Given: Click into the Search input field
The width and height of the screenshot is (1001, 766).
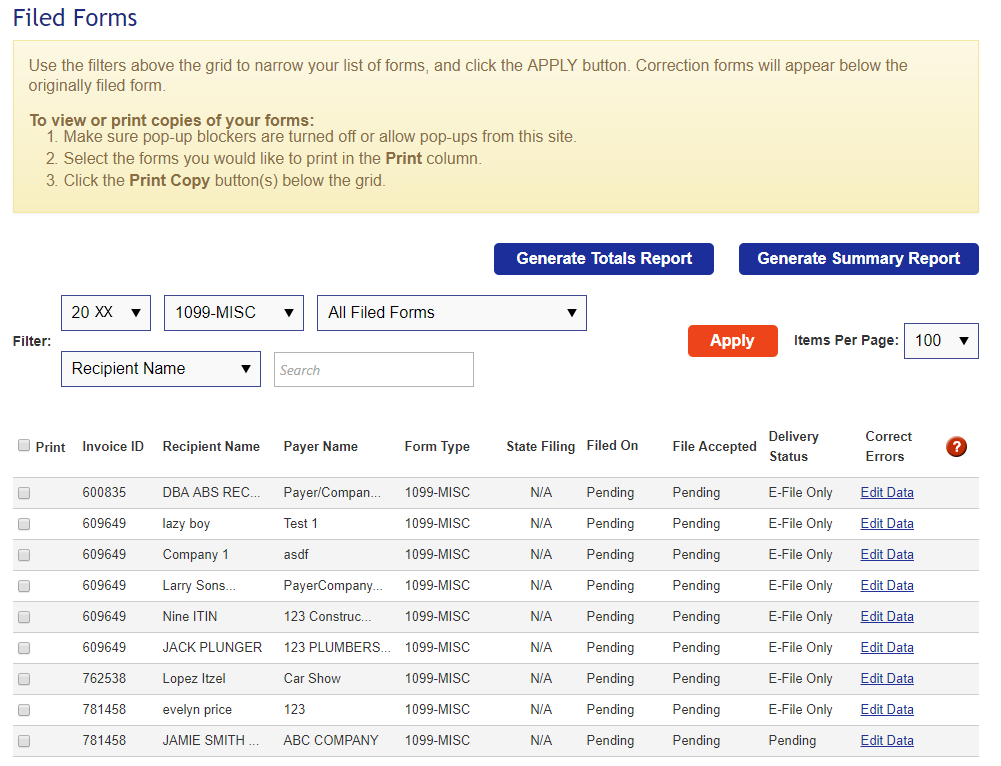Looking at the screenshot, I should 374,370.
